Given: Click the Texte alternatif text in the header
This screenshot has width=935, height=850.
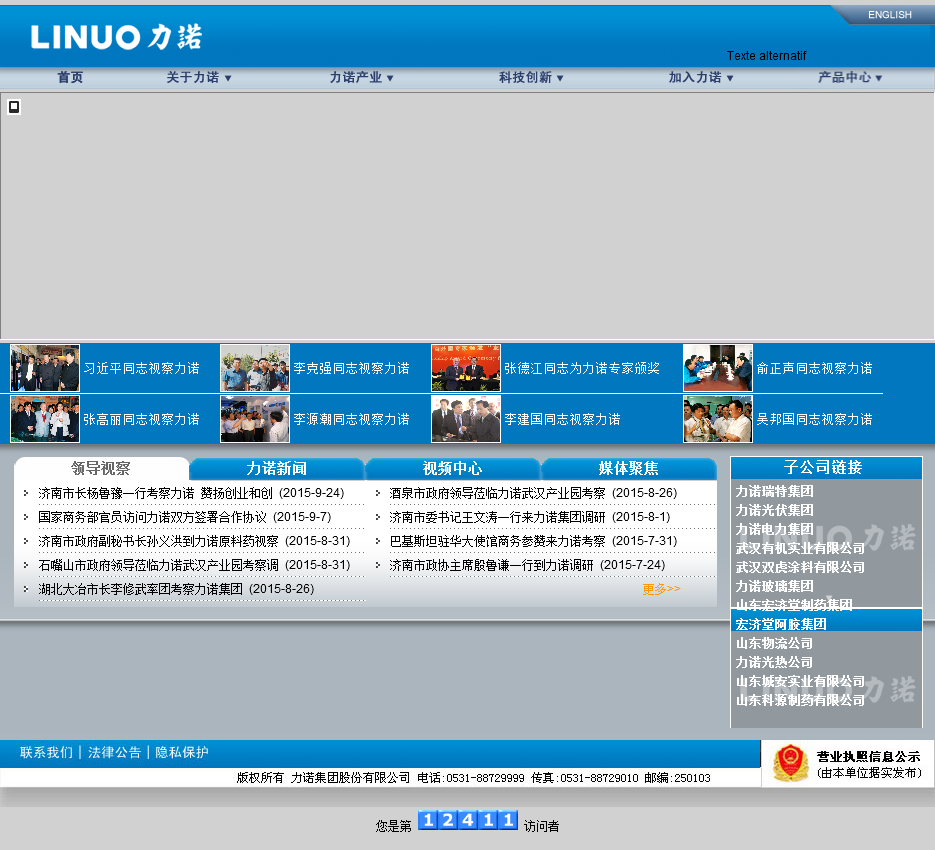Looking at the screenshot, I should click(x=766, y=56).
